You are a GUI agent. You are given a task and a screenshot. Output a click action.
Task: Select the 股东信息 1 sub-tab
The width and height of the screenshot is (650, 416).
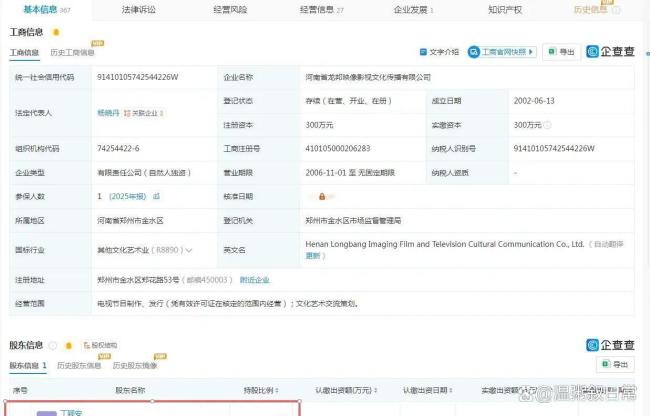click(28, 366)
